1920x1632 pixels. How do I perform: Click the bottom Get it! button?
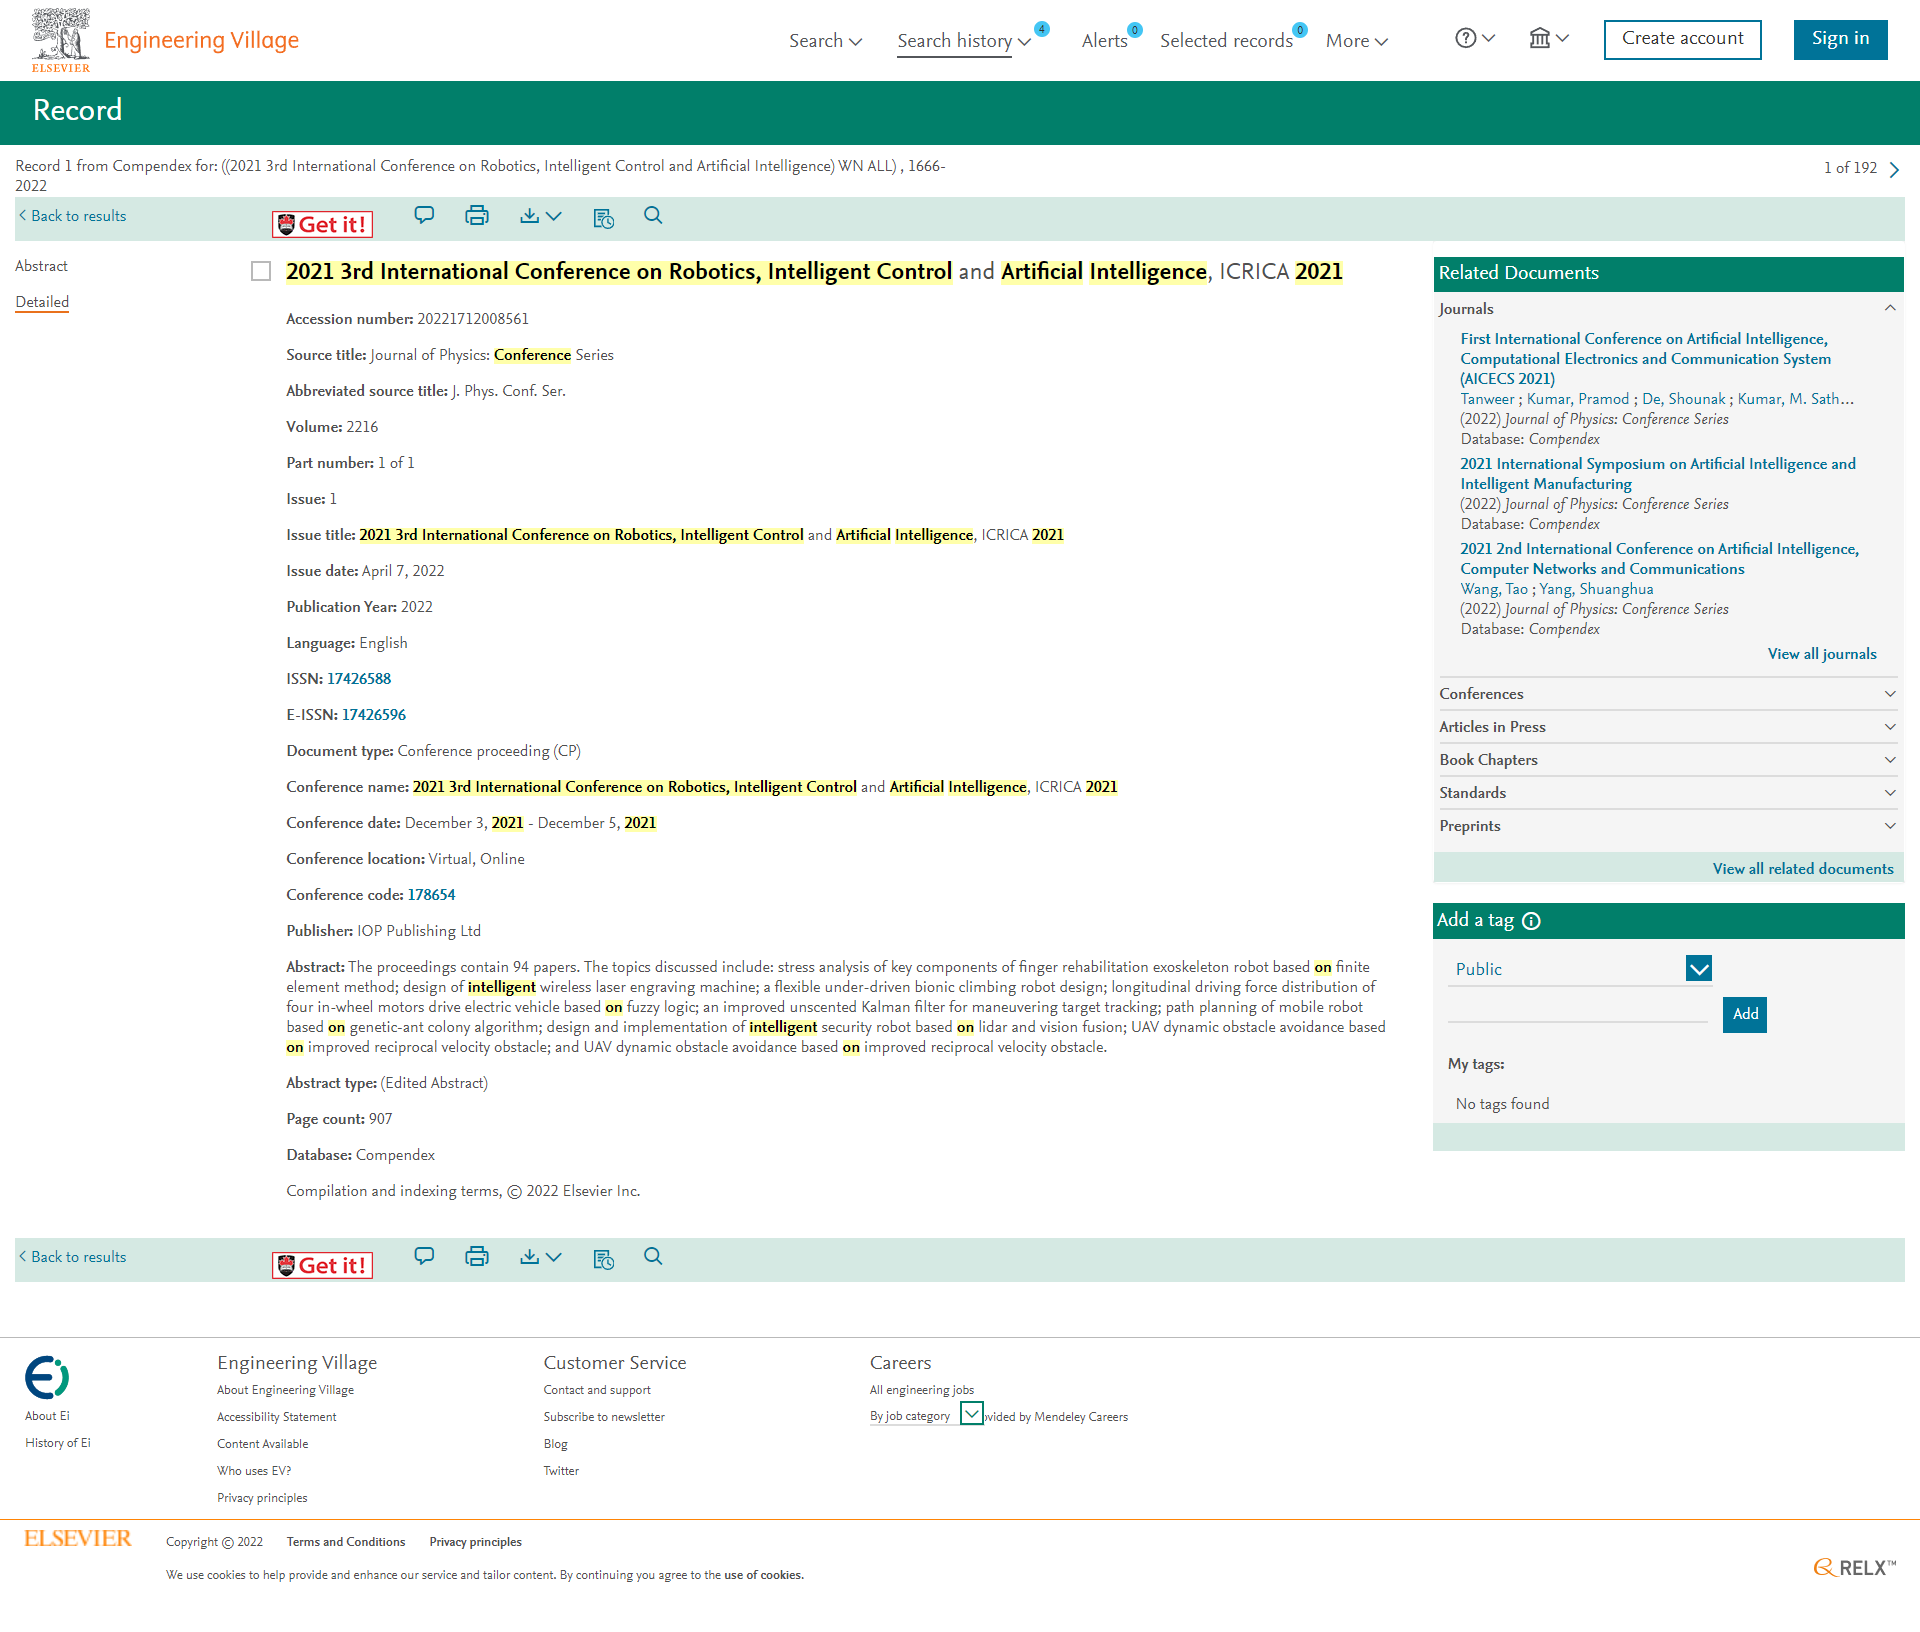point(322,1265)
